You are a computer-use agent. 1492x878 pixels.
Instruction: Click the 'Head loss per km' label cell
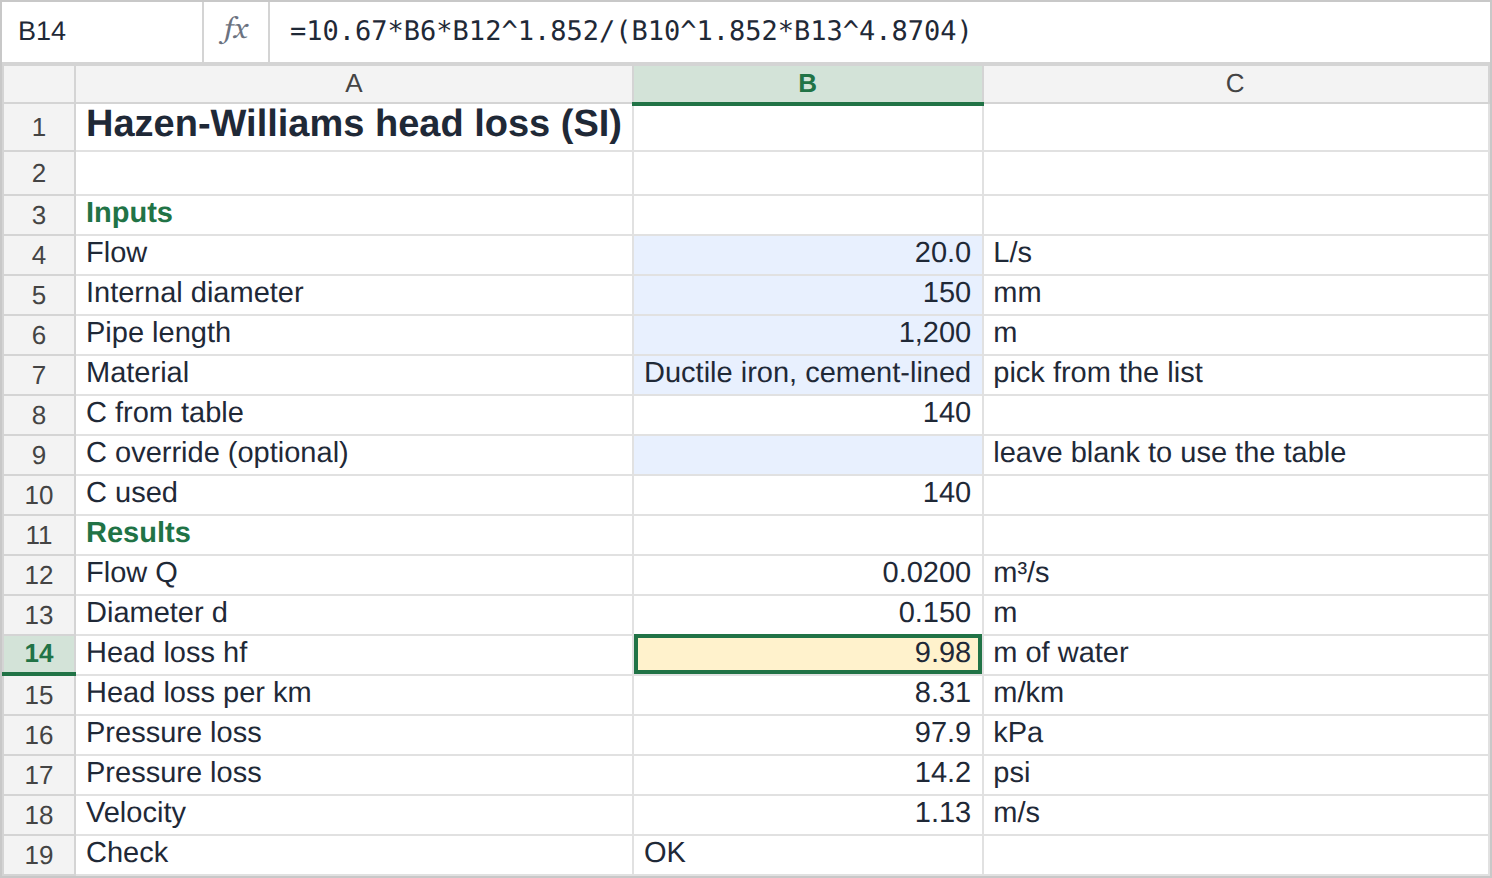tap(354, 694)
